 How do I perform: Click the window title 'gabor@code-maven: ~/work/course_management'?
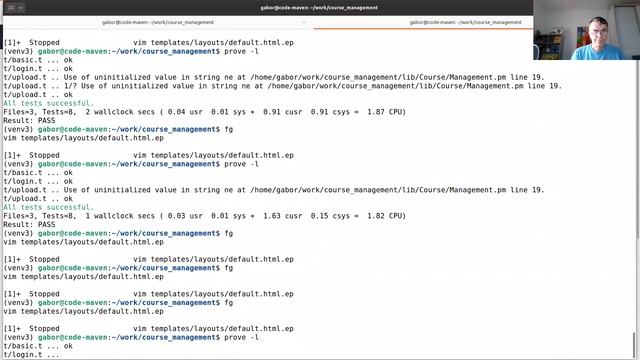(x=319, y=7)
